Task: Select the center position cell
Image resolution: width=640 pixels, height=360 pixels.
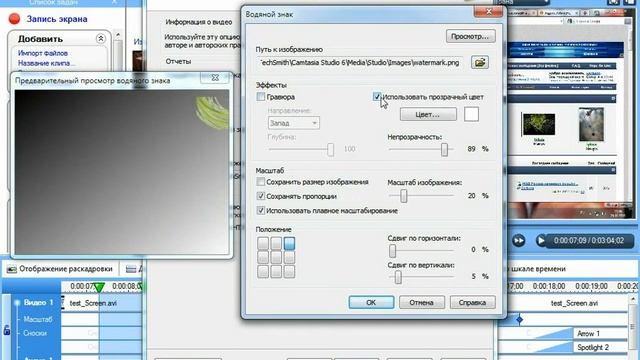Action: 276,258
